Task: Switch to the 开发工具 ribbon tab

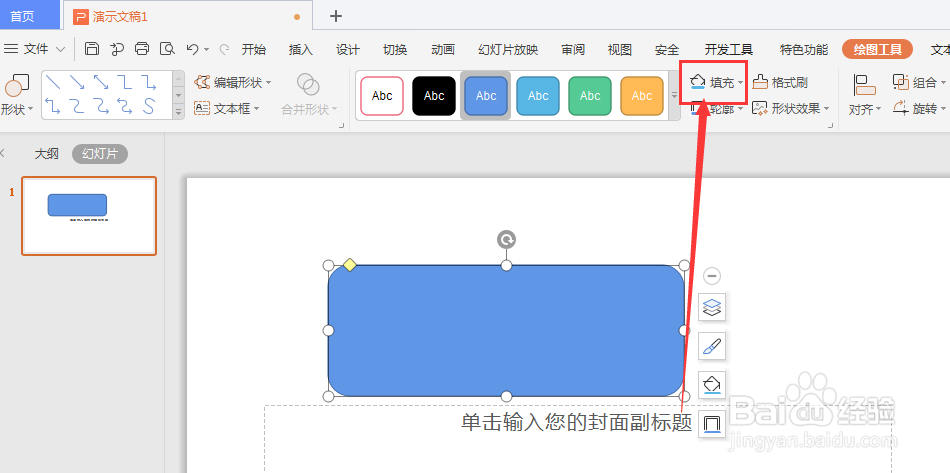Action: 729,50
